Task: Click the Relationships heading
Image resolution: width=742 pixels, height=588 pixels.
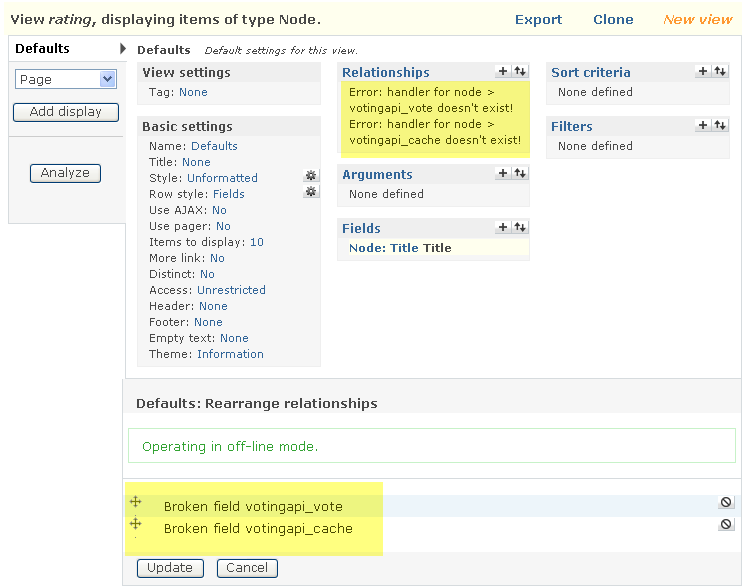Action: click(x=386, y=72)
